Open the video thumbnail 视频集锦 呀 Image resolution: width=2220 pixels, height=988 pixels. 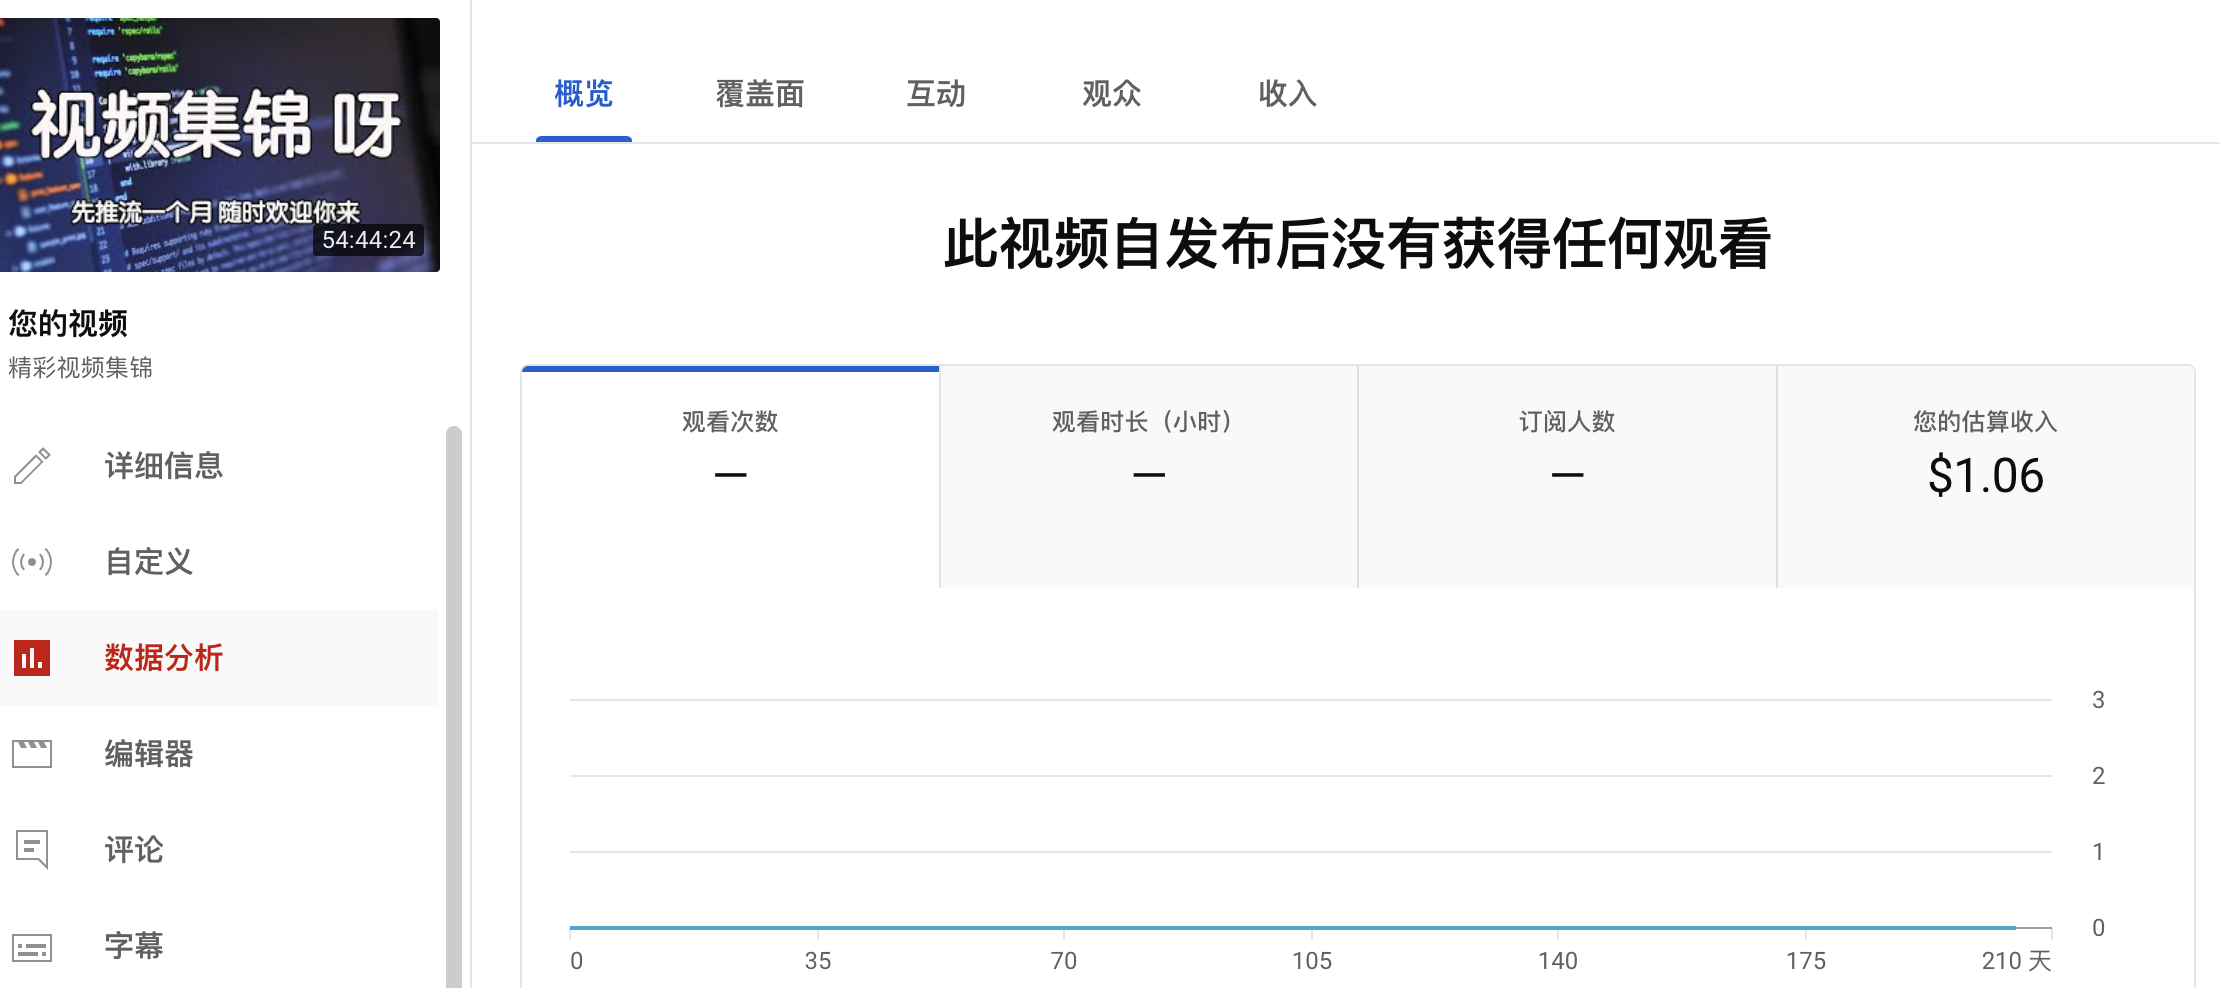[x=220, y=145]
